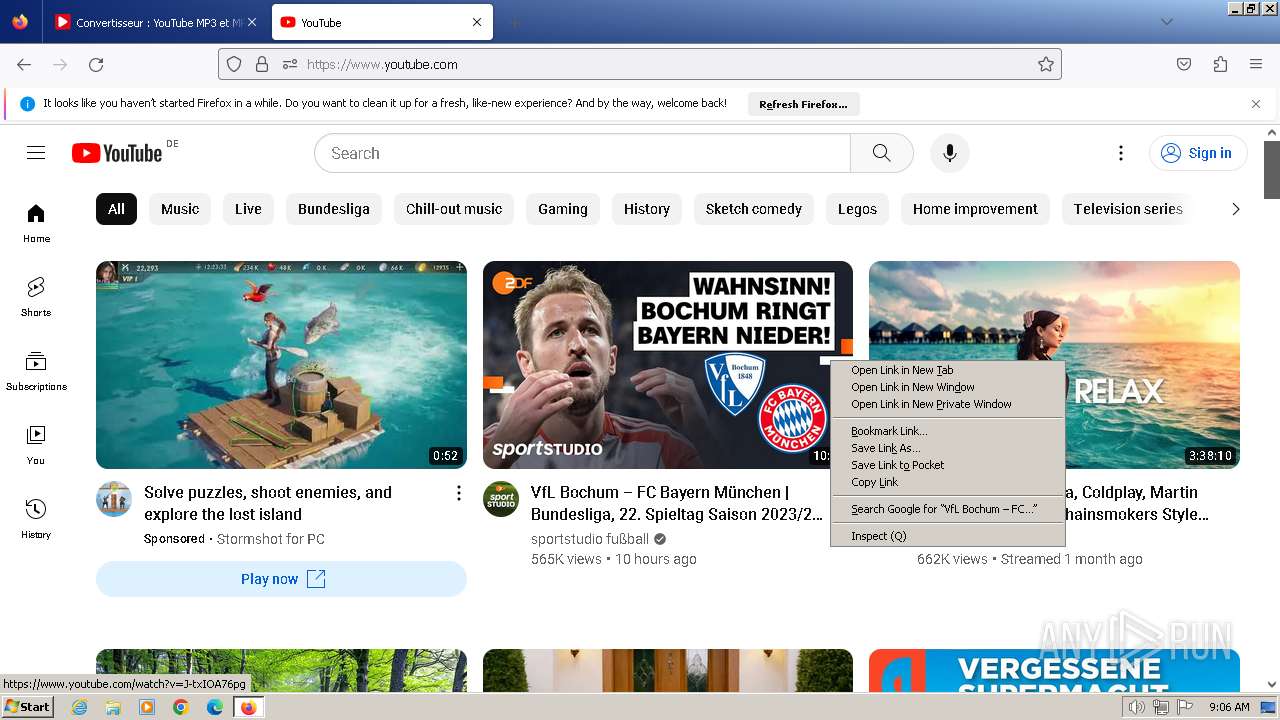Reload the page with the refresh icon
This screenshot has width=1280, height=720.
point(96,64)
